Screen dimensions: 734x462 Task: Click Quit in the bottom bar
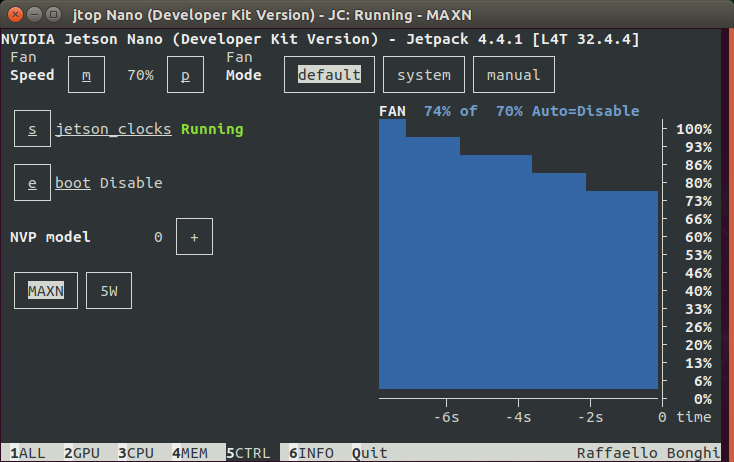(x=370, y=453)
